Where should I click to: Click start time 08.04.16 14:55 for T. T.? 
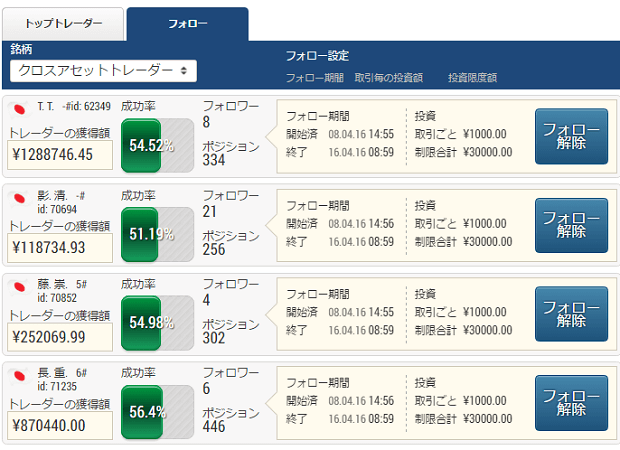(x=361, y=134)
